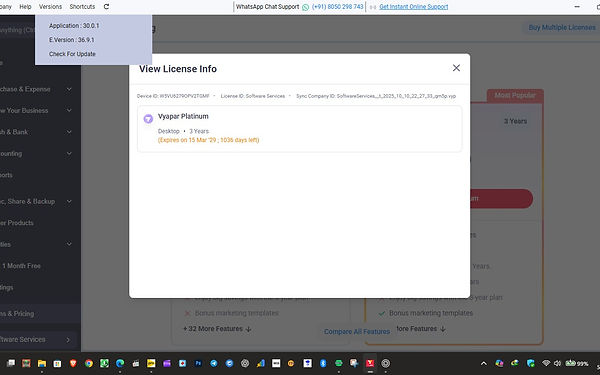Screen dimensions: 600x375
Task: Open the green chat-bubble app in the taskbar
Action: tap(339, 363)
